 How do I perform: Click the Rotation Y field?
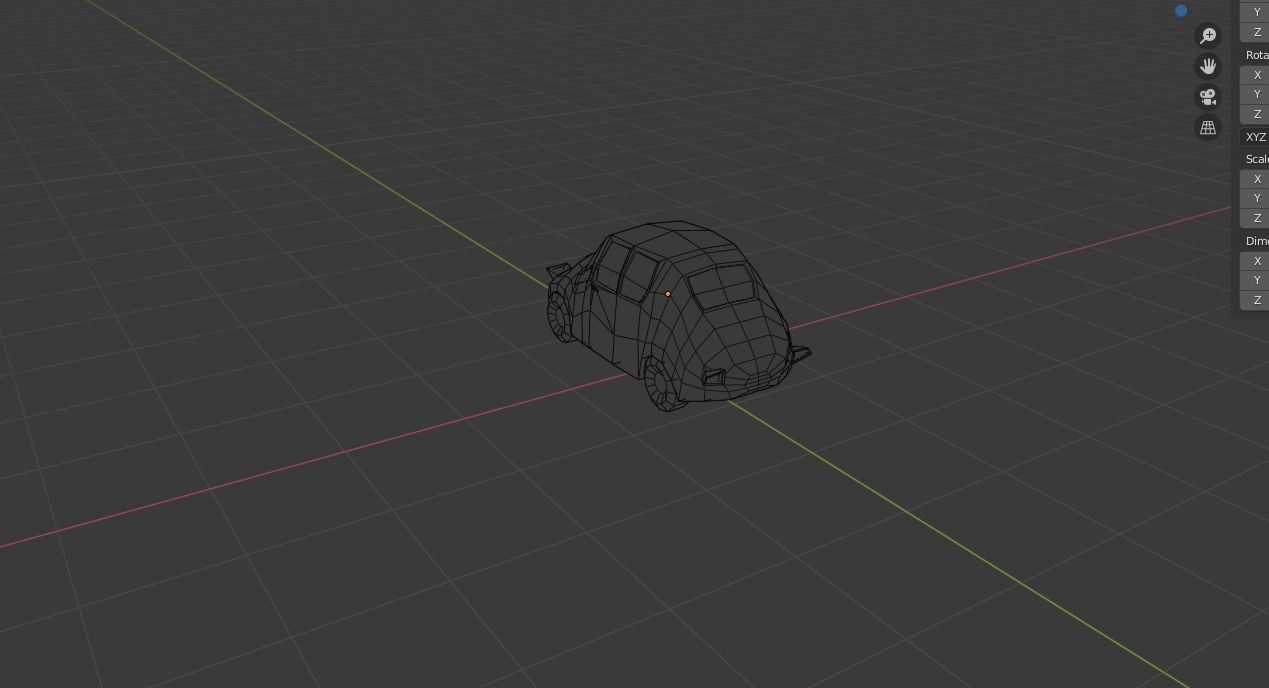coord(1255,94)
